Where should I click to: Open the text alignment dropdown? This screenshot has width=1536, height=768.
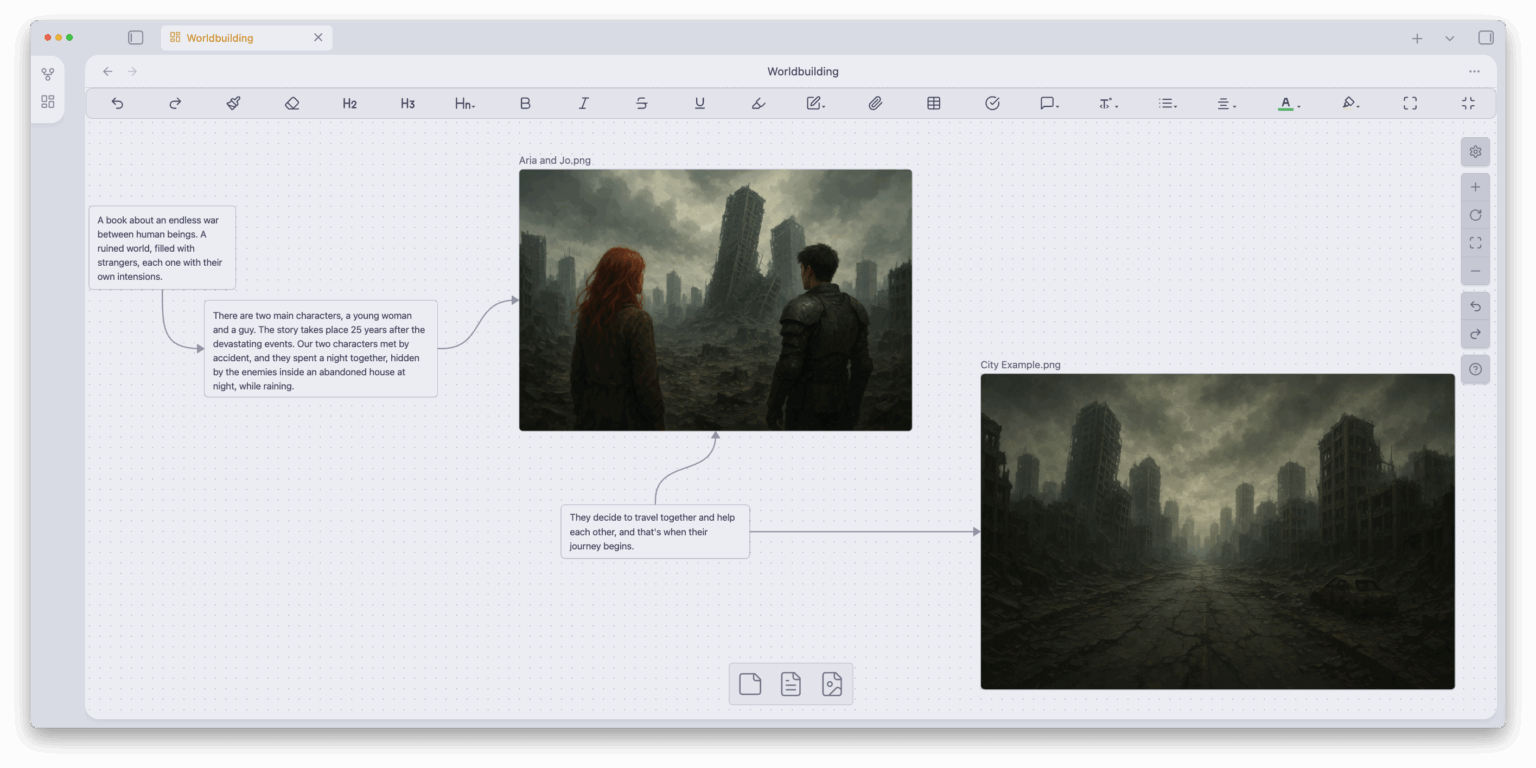click(1226, 102)
